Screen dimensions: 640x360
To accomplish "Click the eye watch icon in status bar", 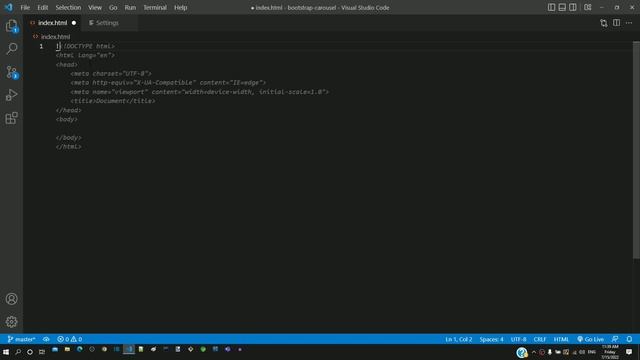I will (x=46, y=339).
